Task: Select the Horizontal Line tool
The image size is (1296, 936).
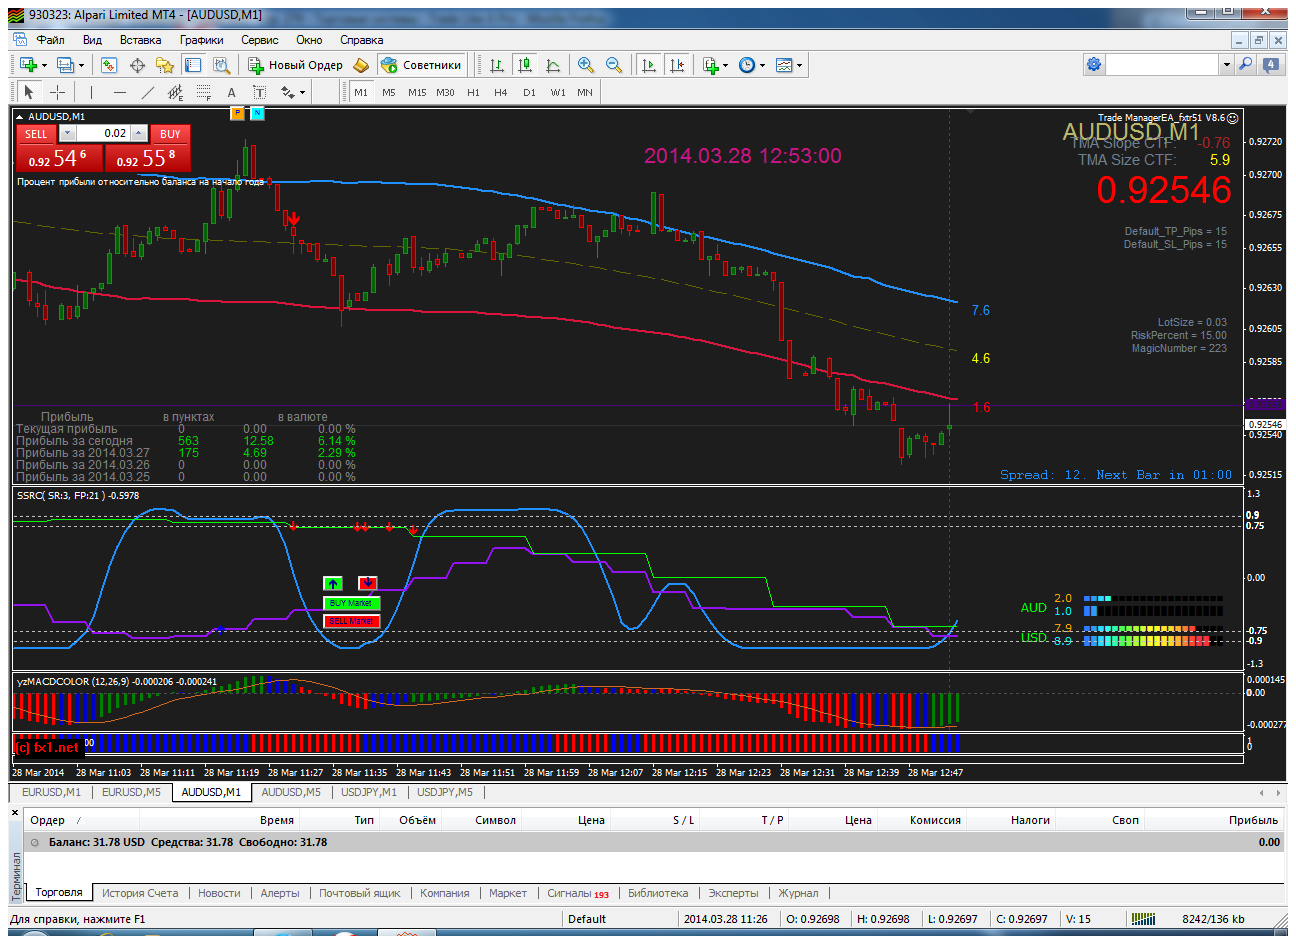Action: tap(120, 92)
